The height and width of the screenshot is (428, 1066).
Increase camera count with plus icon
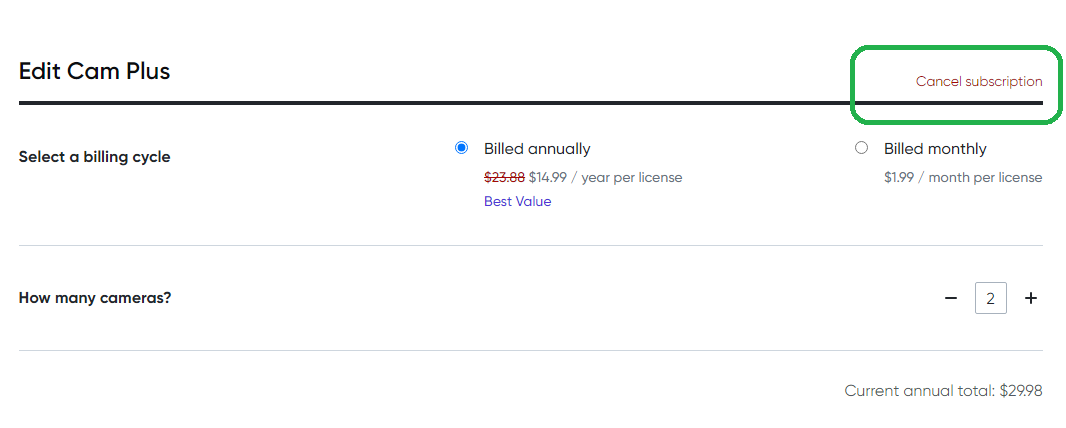point(1031,298)
